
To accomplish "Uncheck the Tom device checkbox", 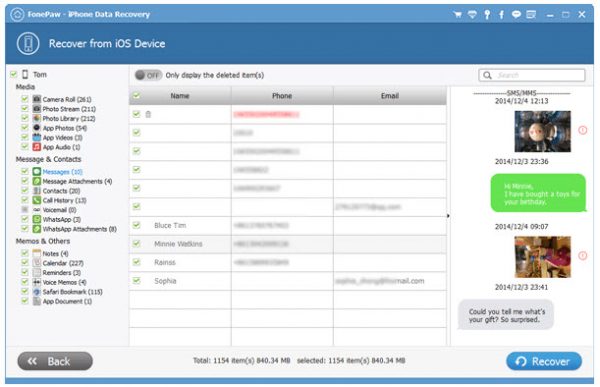I will pos(14,74).
